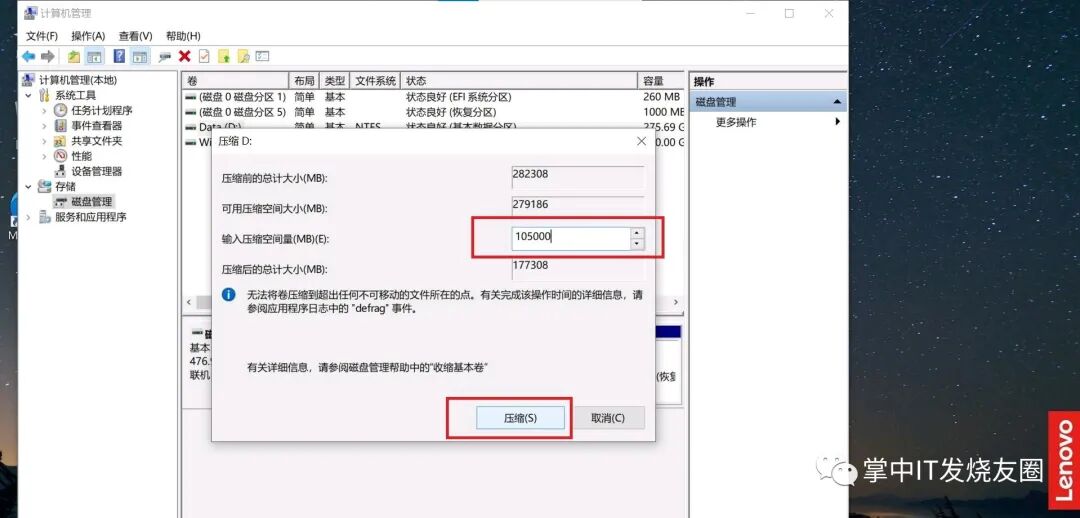Expand the 共享文件夹 tree node
Viewport: 1080px width, 518px height.
click(x=44, y=141)
